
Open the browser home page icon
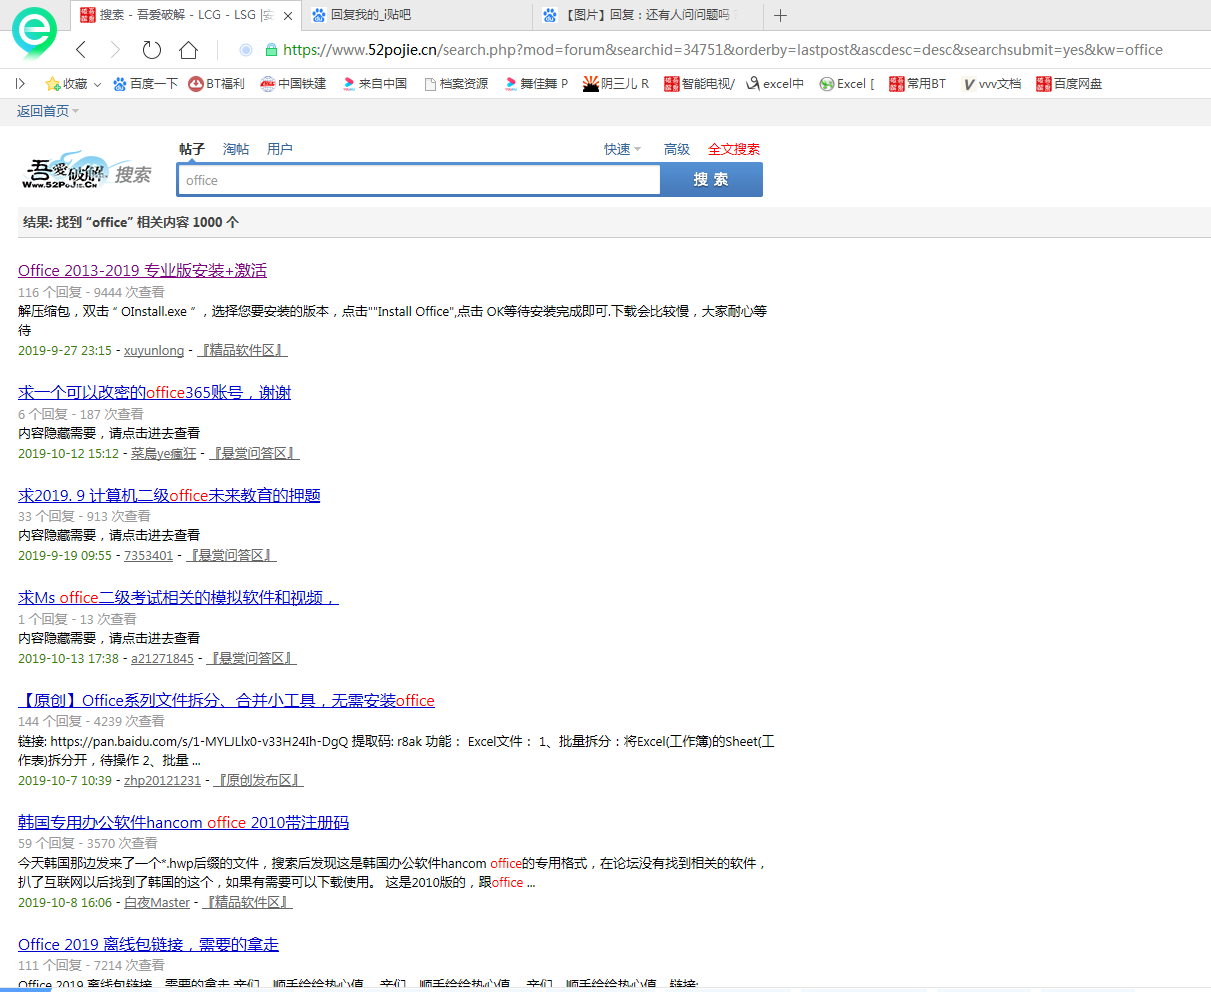click(188, 50)
